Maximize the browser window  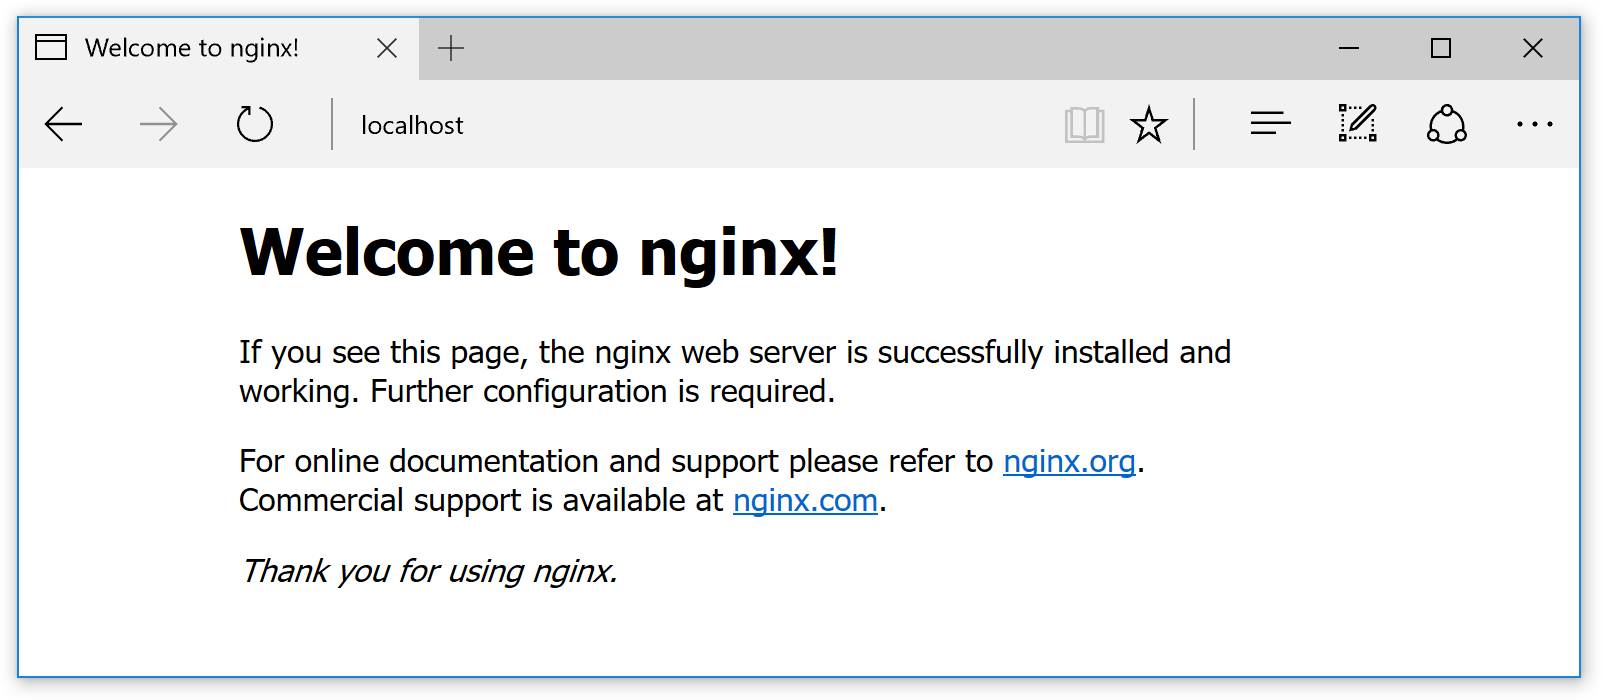click(x=1441, y=48)
